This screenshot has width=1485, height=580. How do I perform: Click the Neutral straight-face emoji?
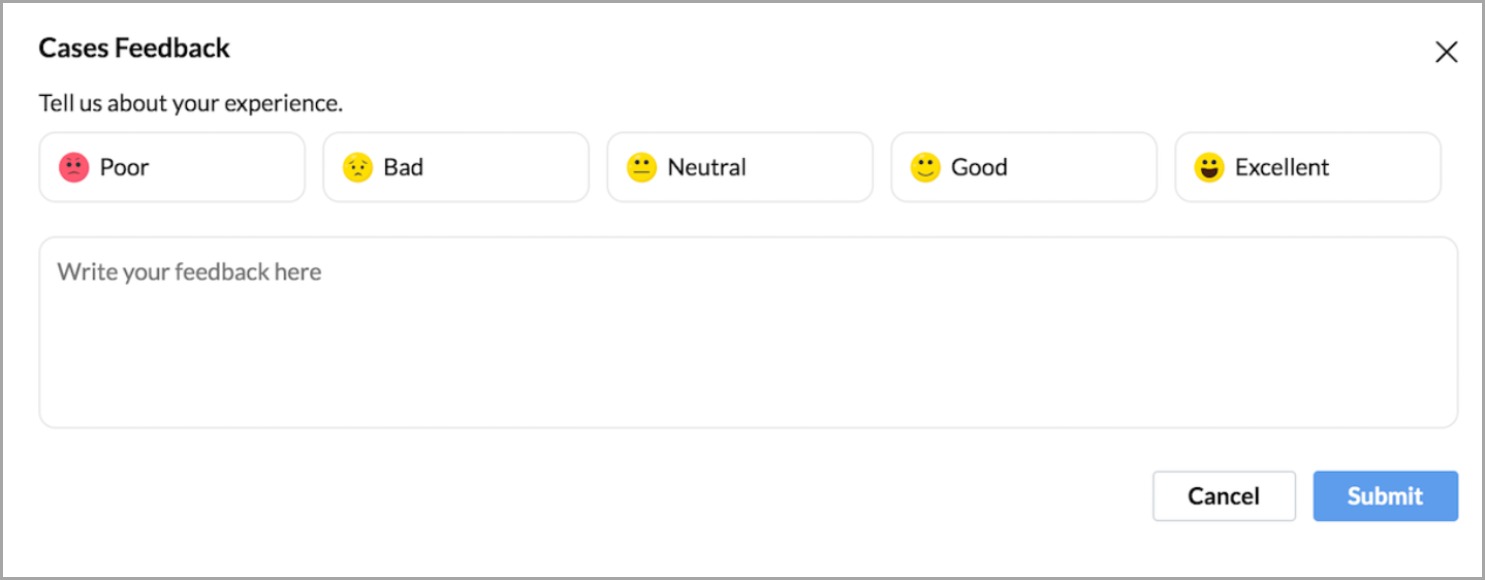641,167
